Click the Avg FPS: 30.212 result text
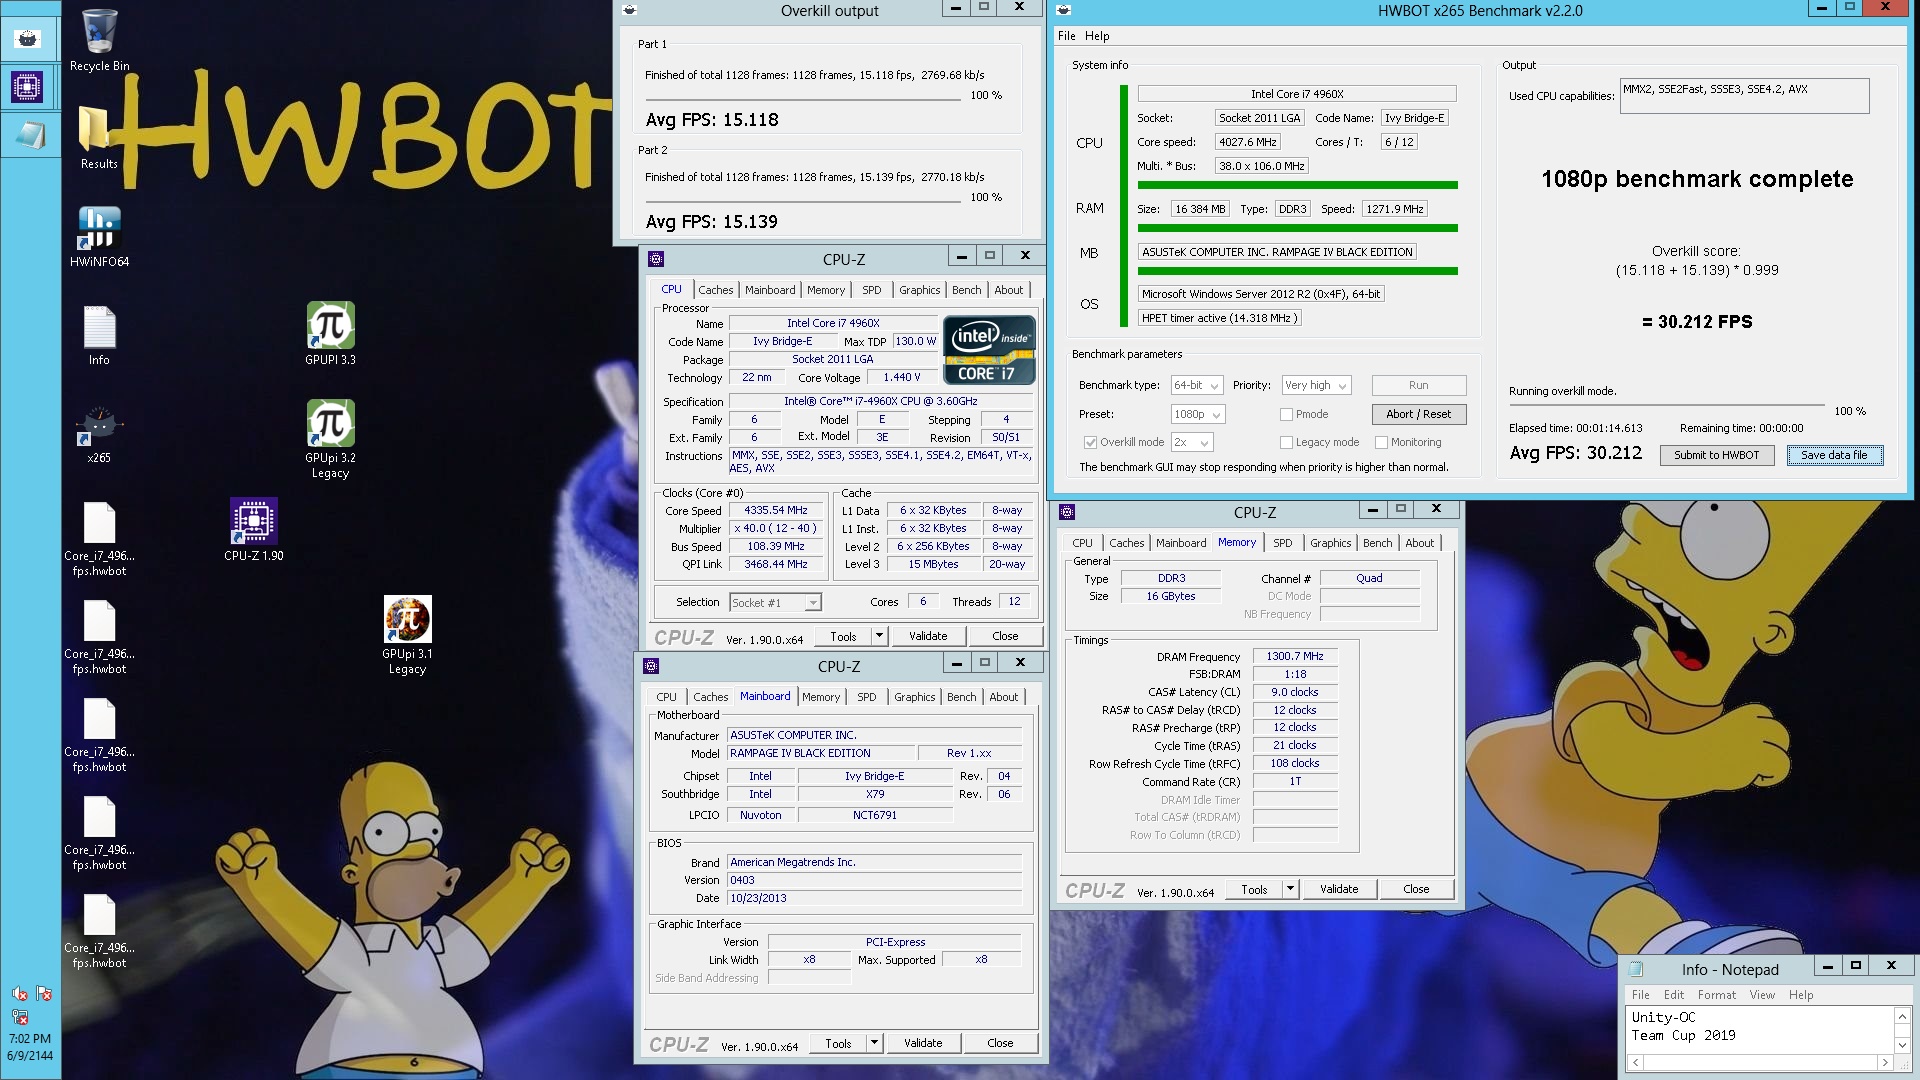Image resolution: width=1920 pixels, height=1080 pixels. (1575, 453)
